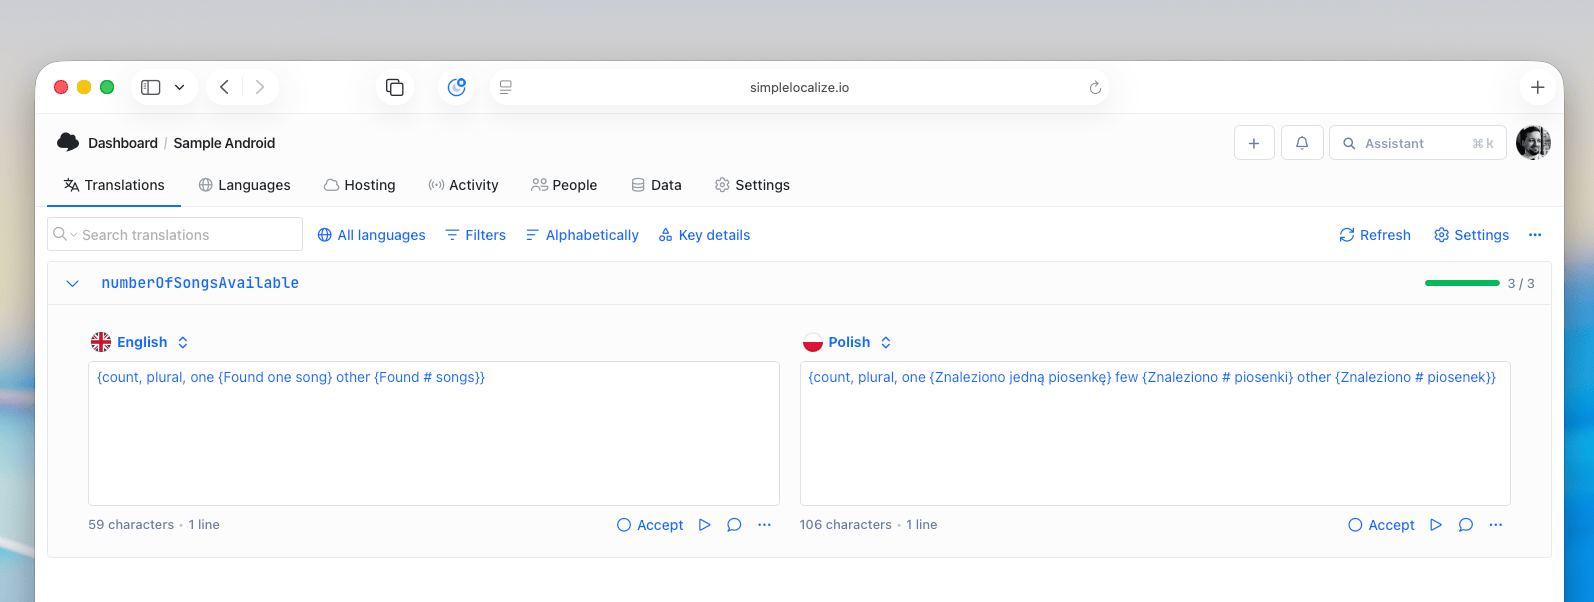1594x602 pixels.
Task: Click the notifications bell icon
Action: 1301,143
